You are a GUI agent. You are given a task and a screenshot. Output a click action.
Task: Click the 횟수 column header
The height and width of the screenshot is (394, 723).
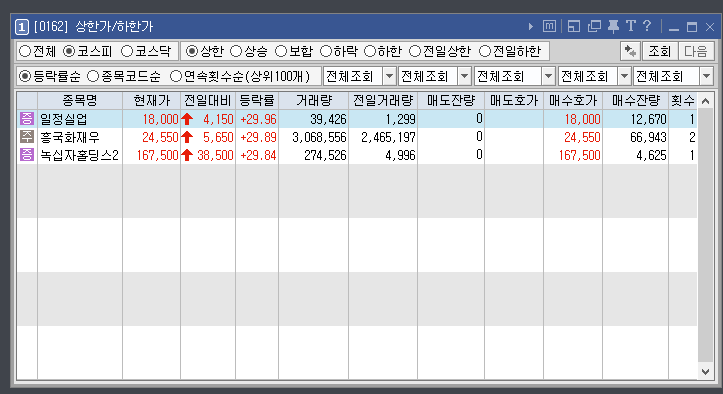click(x=683, y=101)
